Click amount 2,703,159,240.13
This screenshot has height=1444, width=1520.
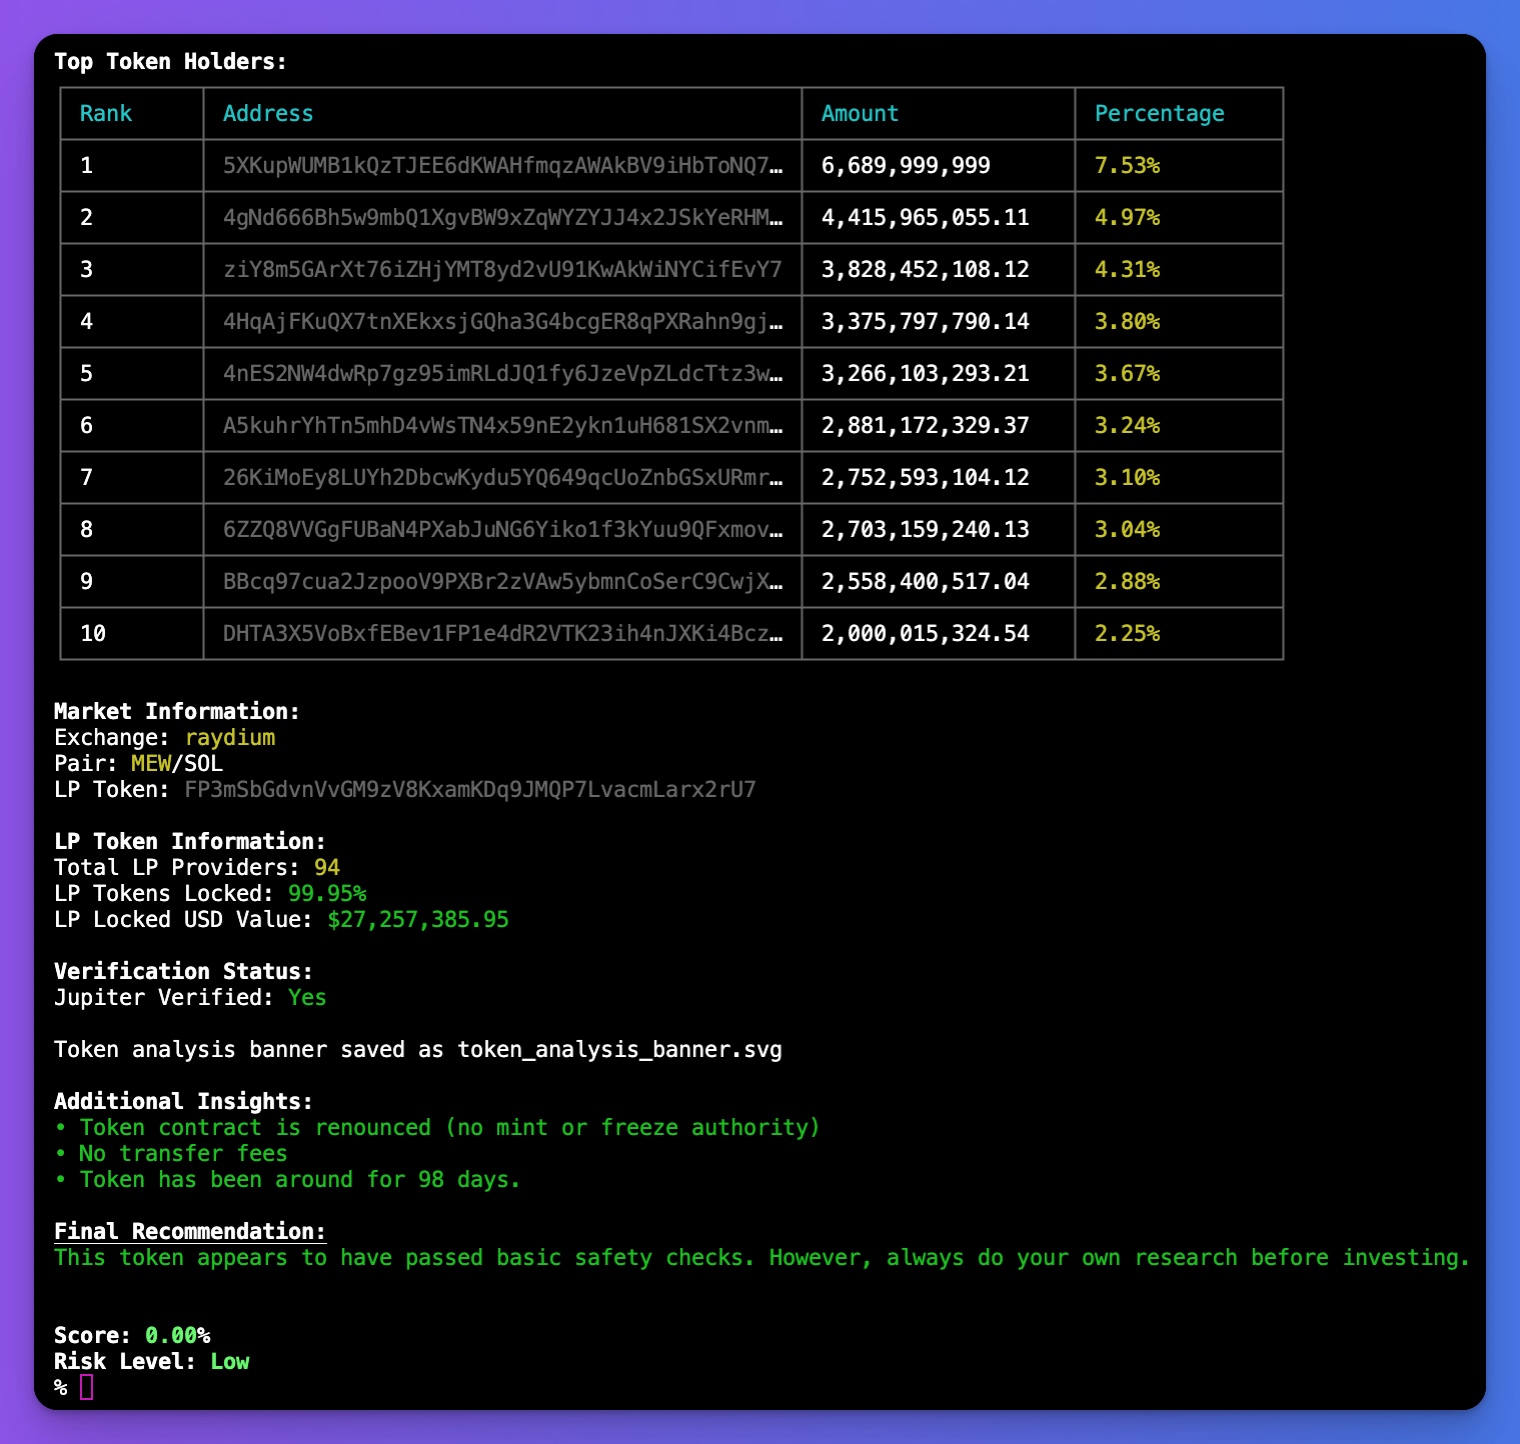click(x=925, y=530)
